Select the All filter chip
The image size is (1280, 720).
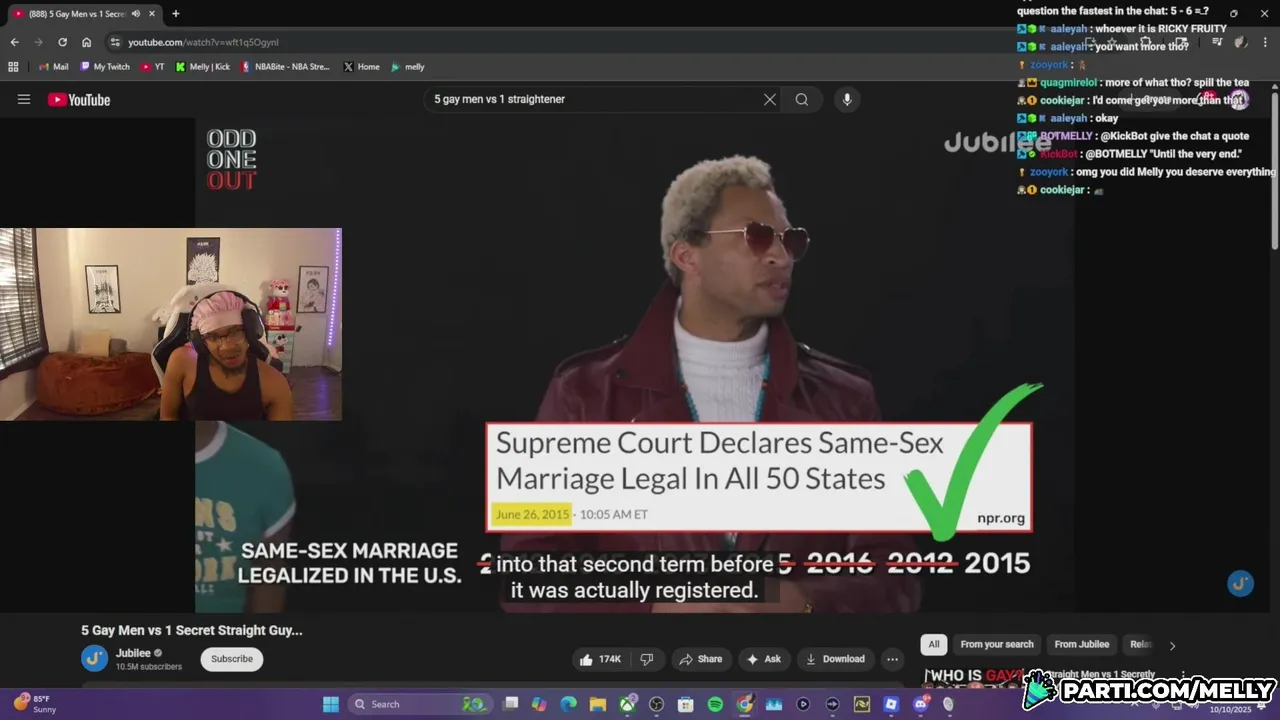[934, 645]
